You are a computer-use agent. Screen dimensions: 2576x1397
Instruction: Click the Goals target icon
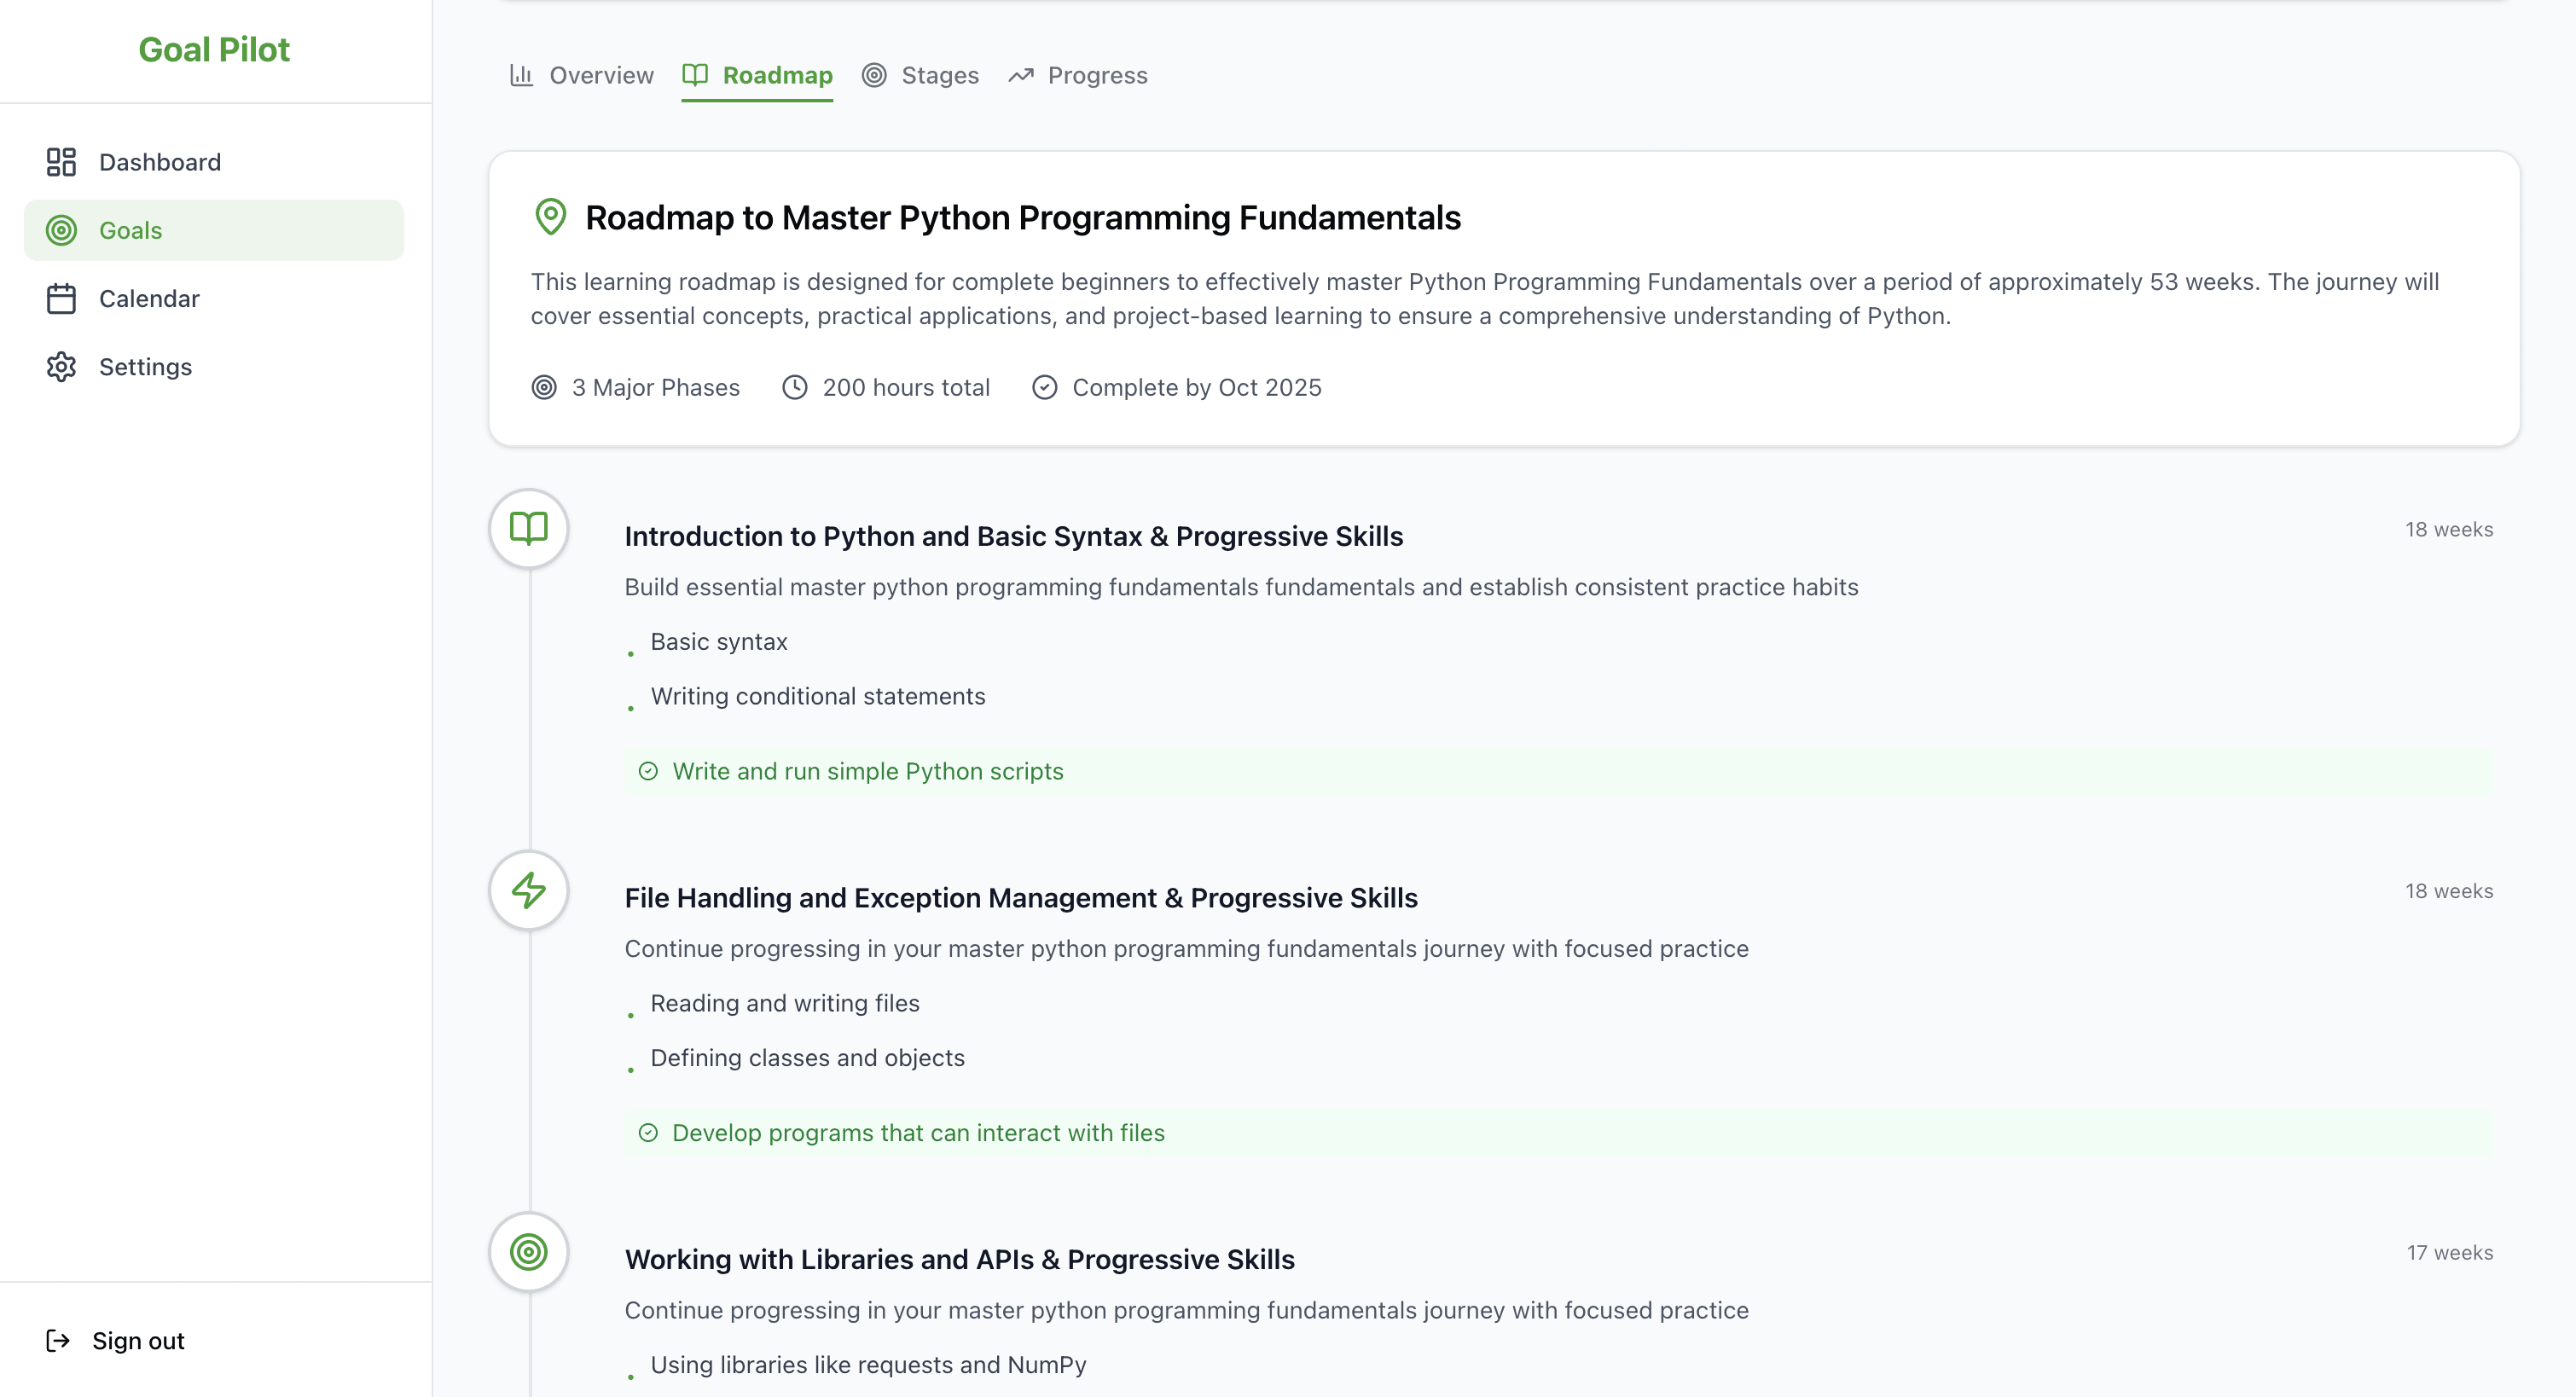pyautogui.click(x=61, y=230)
